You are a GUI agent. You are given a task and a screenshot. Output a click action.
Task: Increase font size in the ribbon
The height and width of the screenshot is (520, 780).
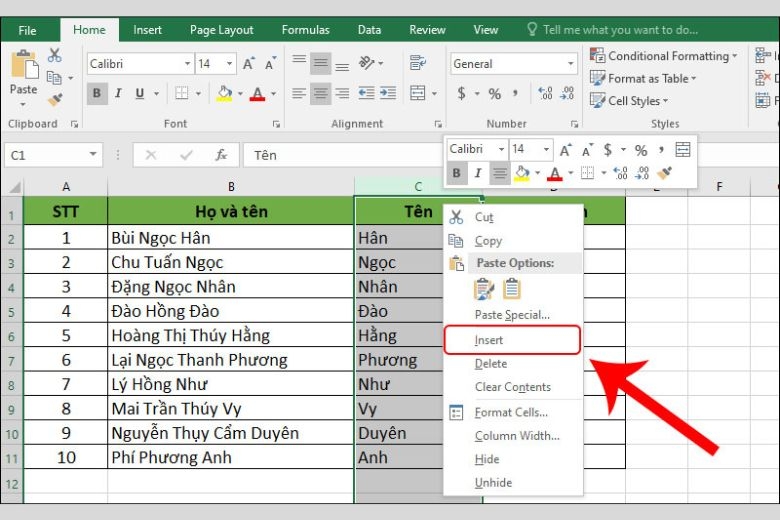click(248, 64)
